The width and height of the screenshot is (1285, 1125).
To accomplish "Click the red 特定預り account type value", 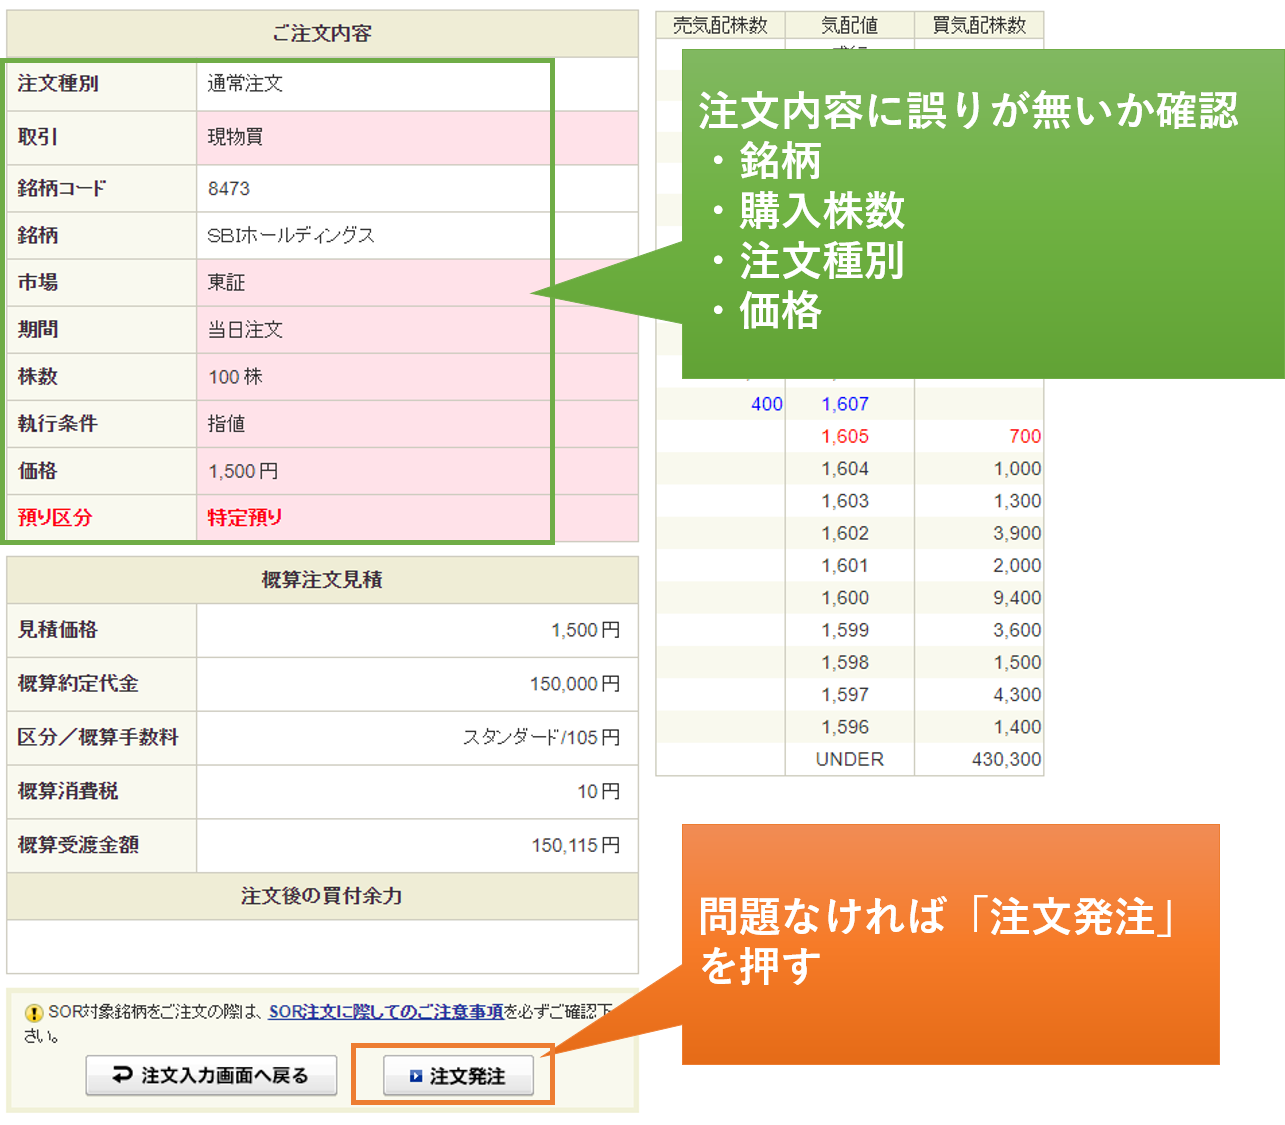I will click(x=245, y=518).
